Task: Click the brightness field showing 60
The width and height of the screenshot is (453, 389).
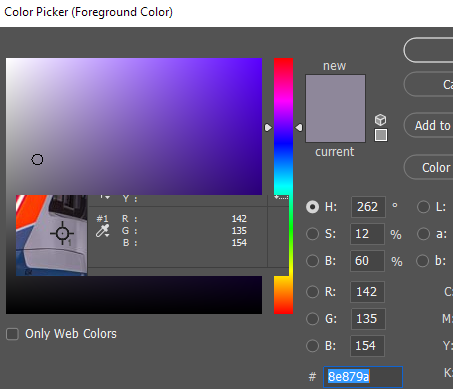Action: (x=367, y=261)
